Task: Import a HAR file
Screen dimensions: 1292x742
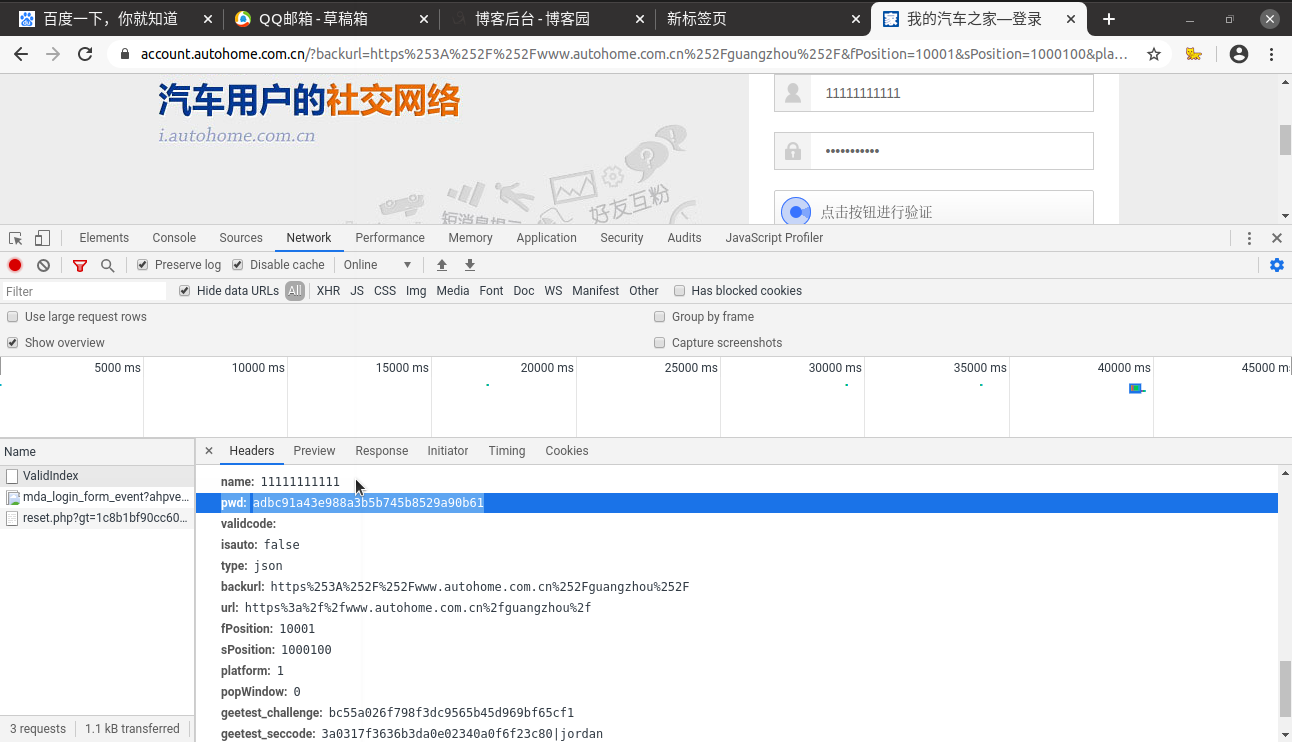Action: coord(441,265)
